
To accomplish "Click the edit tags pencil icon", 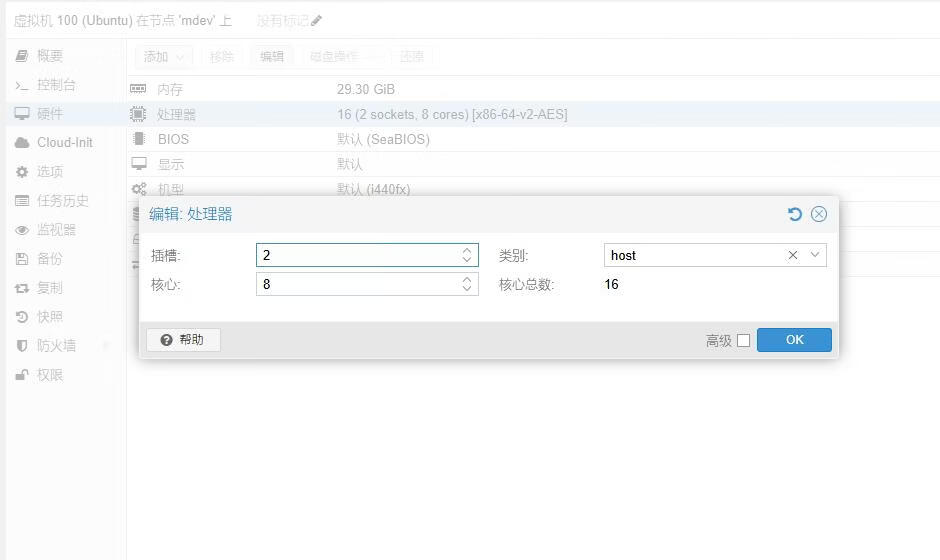I will [317, 20].
